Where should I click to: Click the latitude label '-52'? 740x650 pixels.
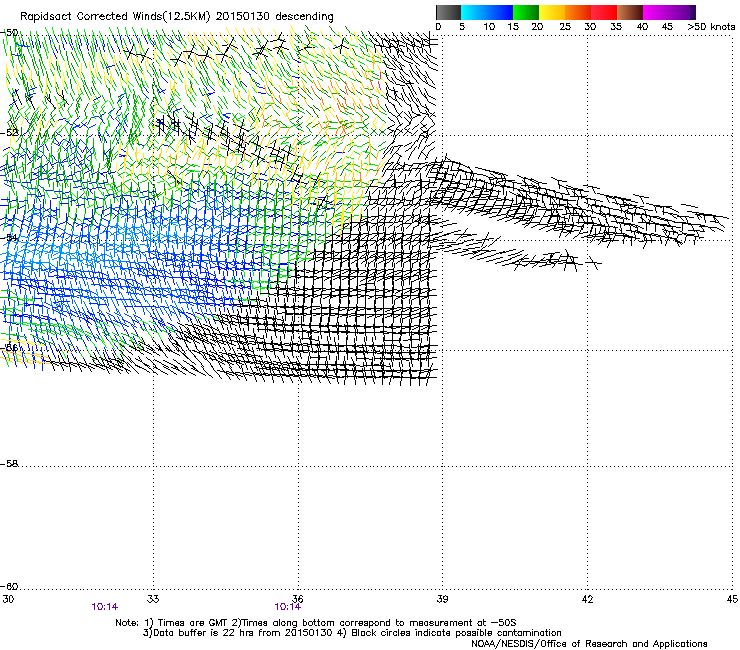[9, 133]
